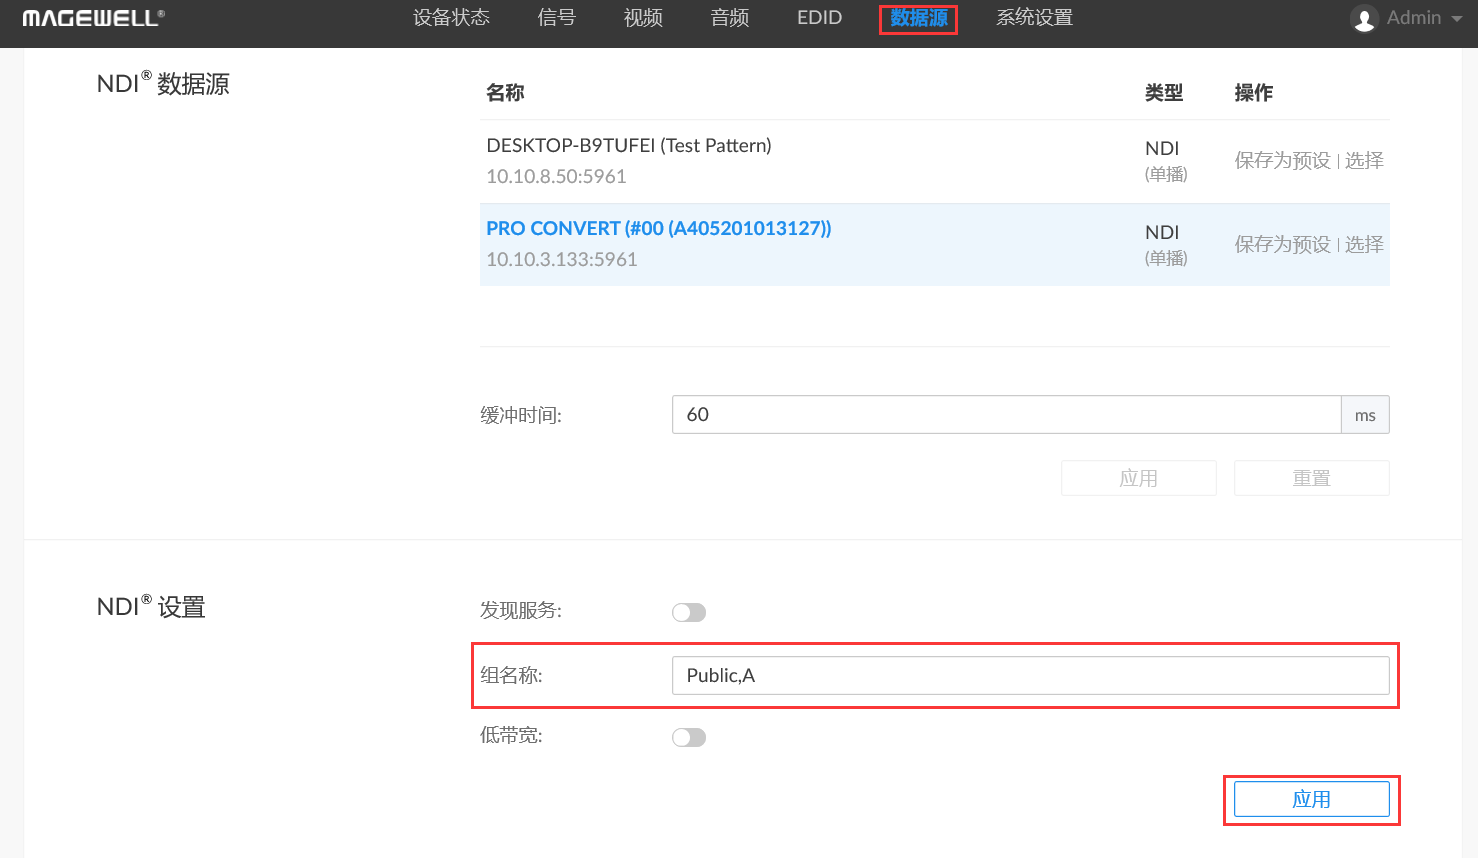Click the PRO CONVERT source name
This screenshot has height=858, width=1478.
tap(658, 229)
